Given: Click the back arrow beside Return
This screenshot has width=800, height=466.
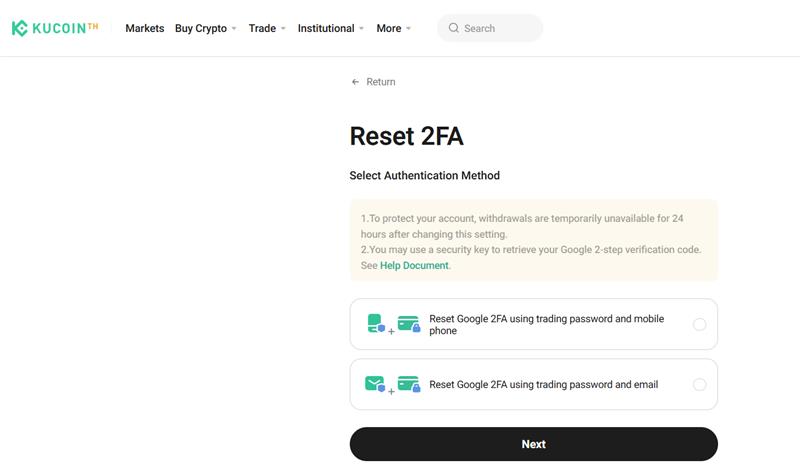Looking at the screenshot, I should coord(355,82).
